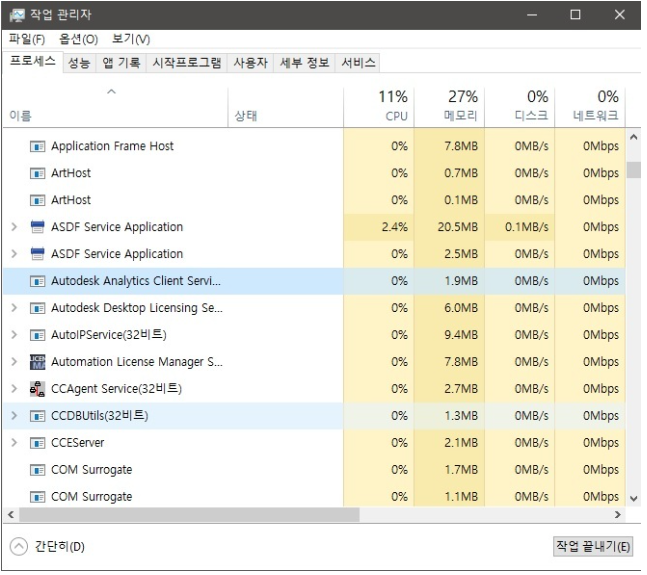Screen dimensions: 647x575
Task: Sort by the 메모리 column header
Action: (450, 107)
